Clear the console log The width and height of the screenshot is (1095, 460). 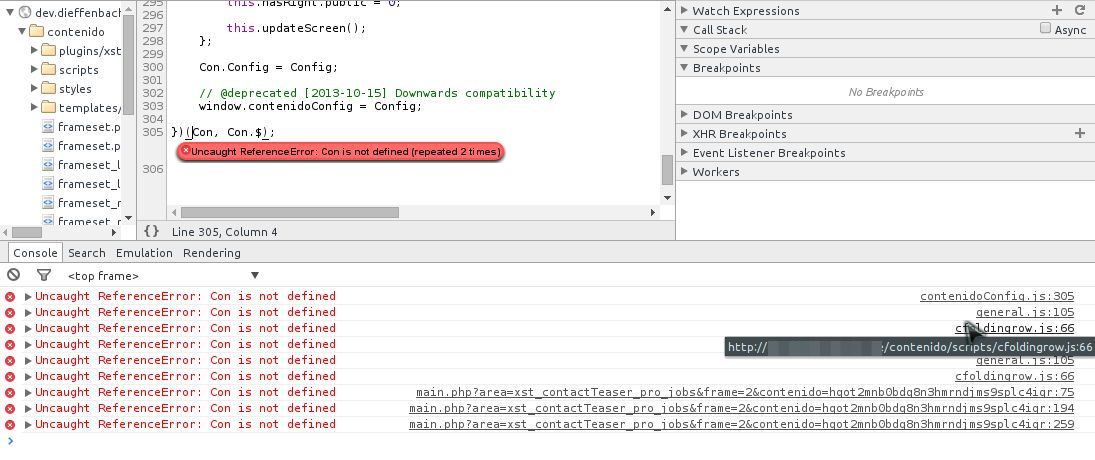(x=14, y=275)
